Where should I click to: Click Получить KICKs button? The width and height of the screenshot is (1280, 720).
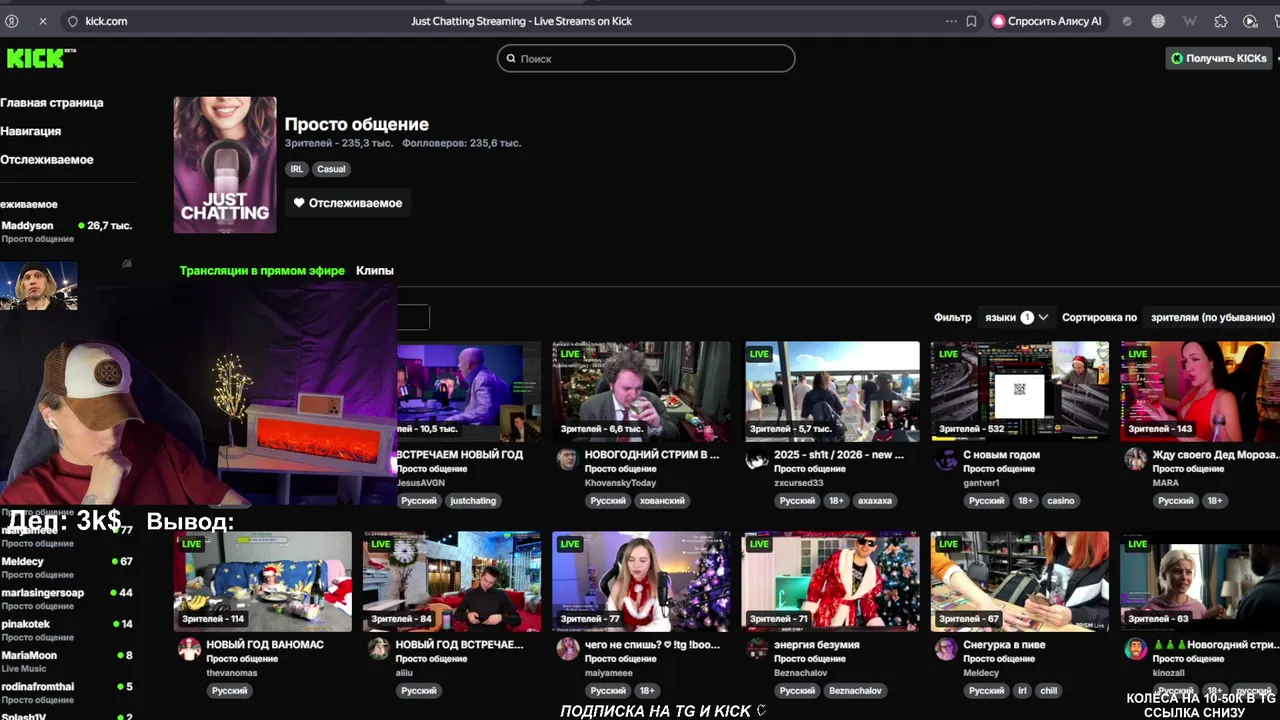pyautogui.click(x=1218, y=58)
